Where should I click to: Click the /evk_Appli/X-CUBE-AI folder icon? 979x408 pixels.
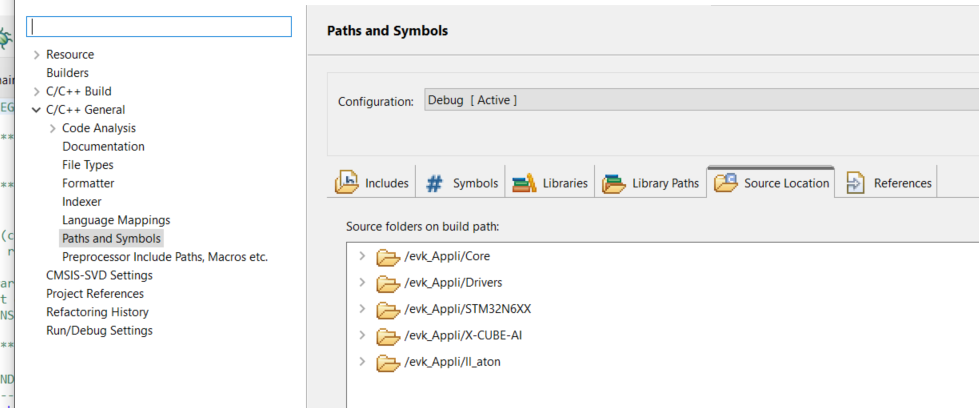387,335
